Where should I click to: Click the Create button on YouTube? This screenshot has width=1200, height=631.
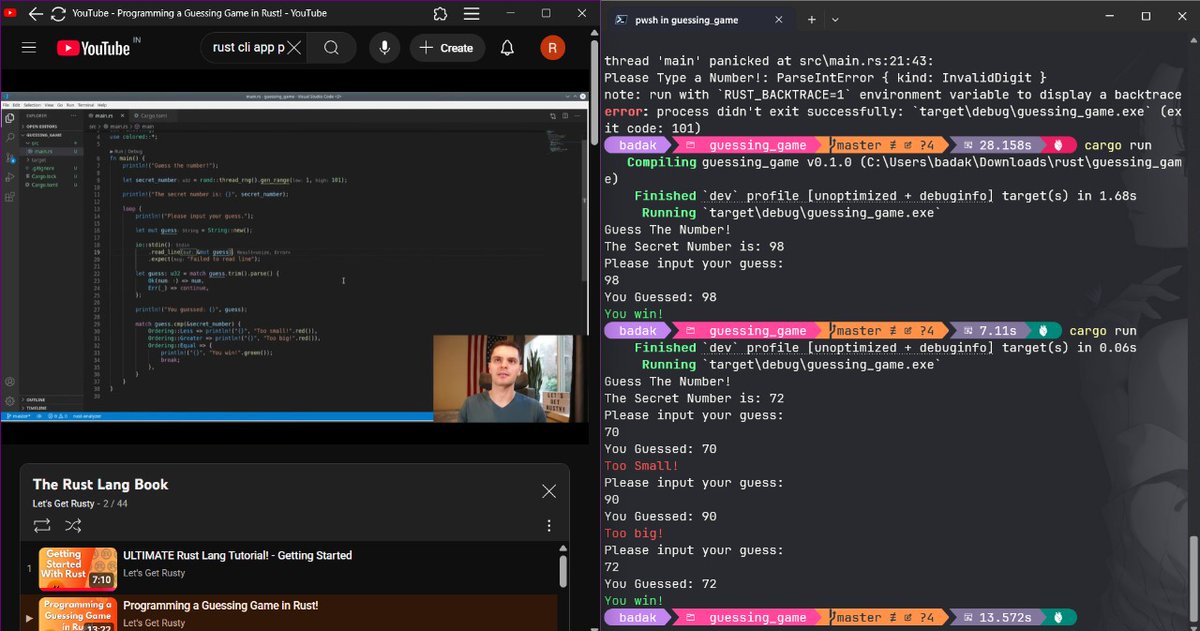click(x=446, y=48)
